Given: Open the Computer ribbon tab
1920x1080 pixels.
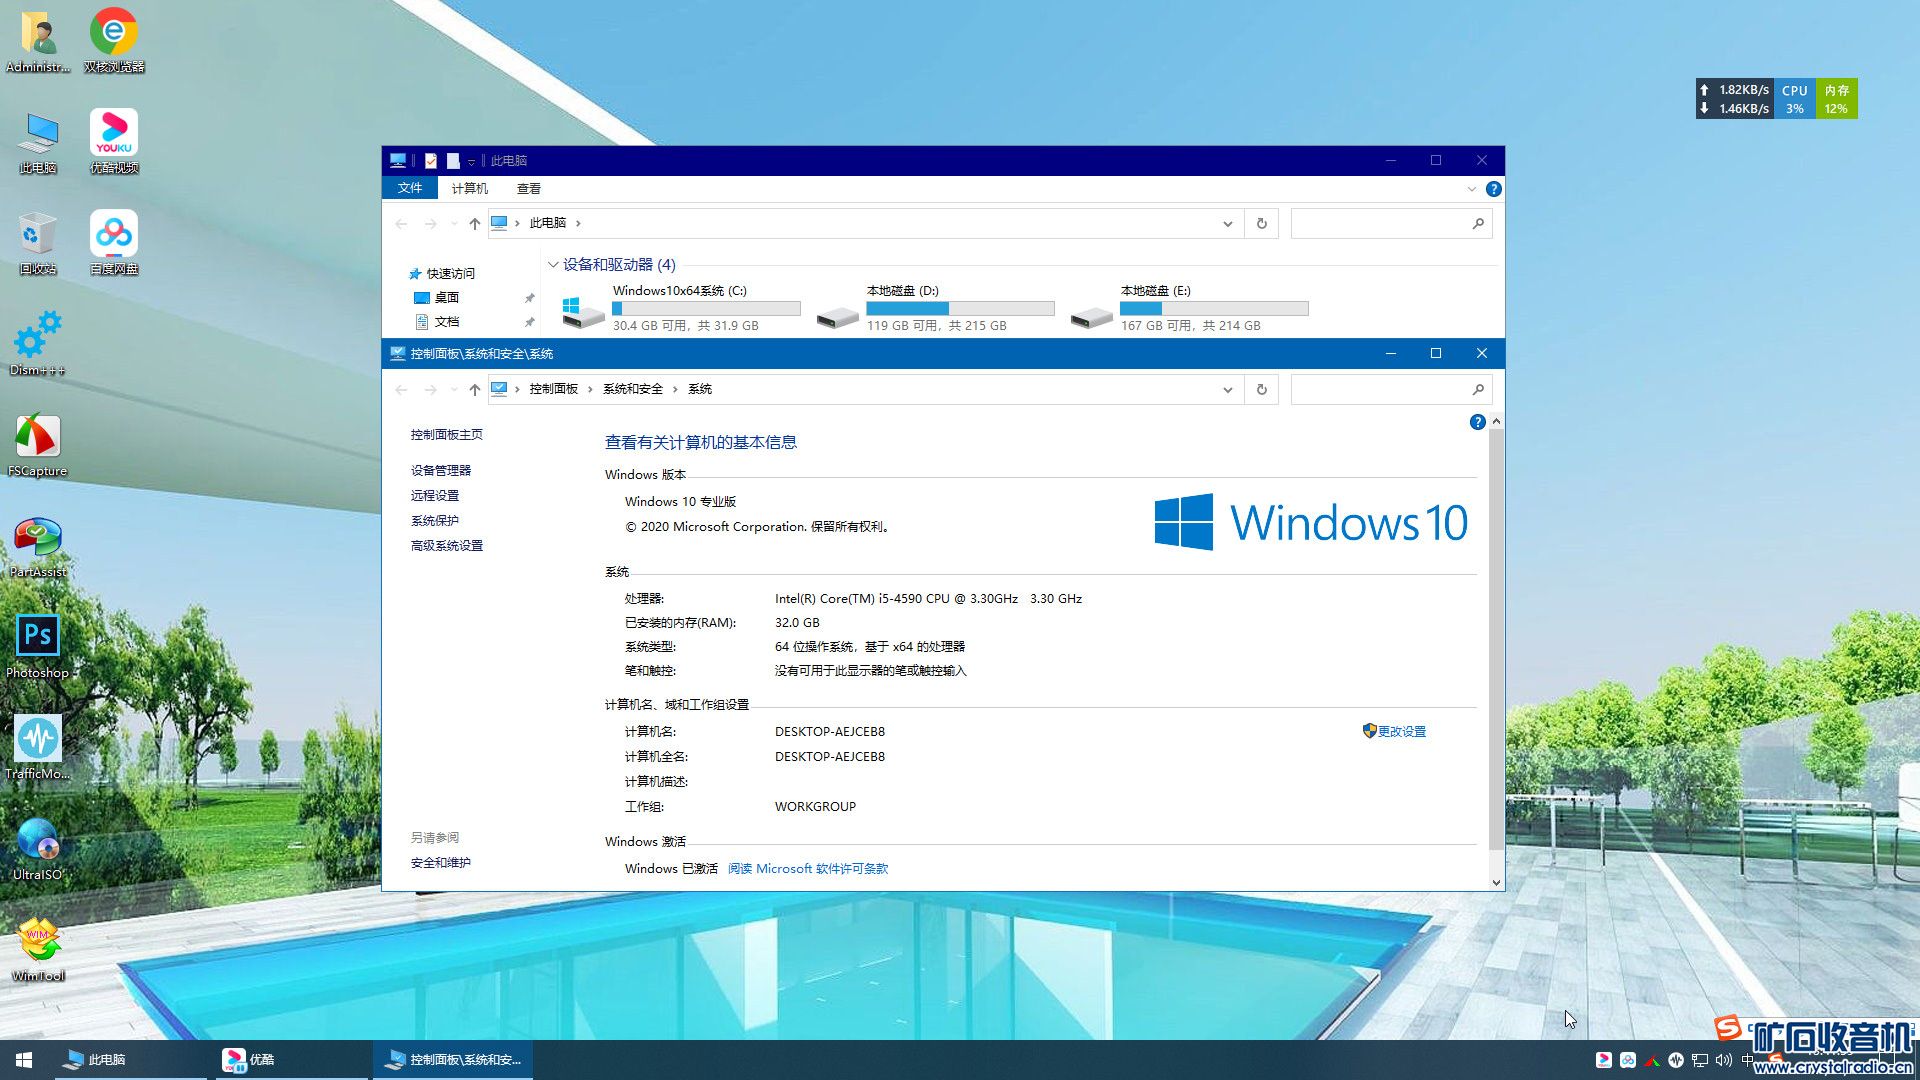Looking at the screenshot, I should point(469,188).
